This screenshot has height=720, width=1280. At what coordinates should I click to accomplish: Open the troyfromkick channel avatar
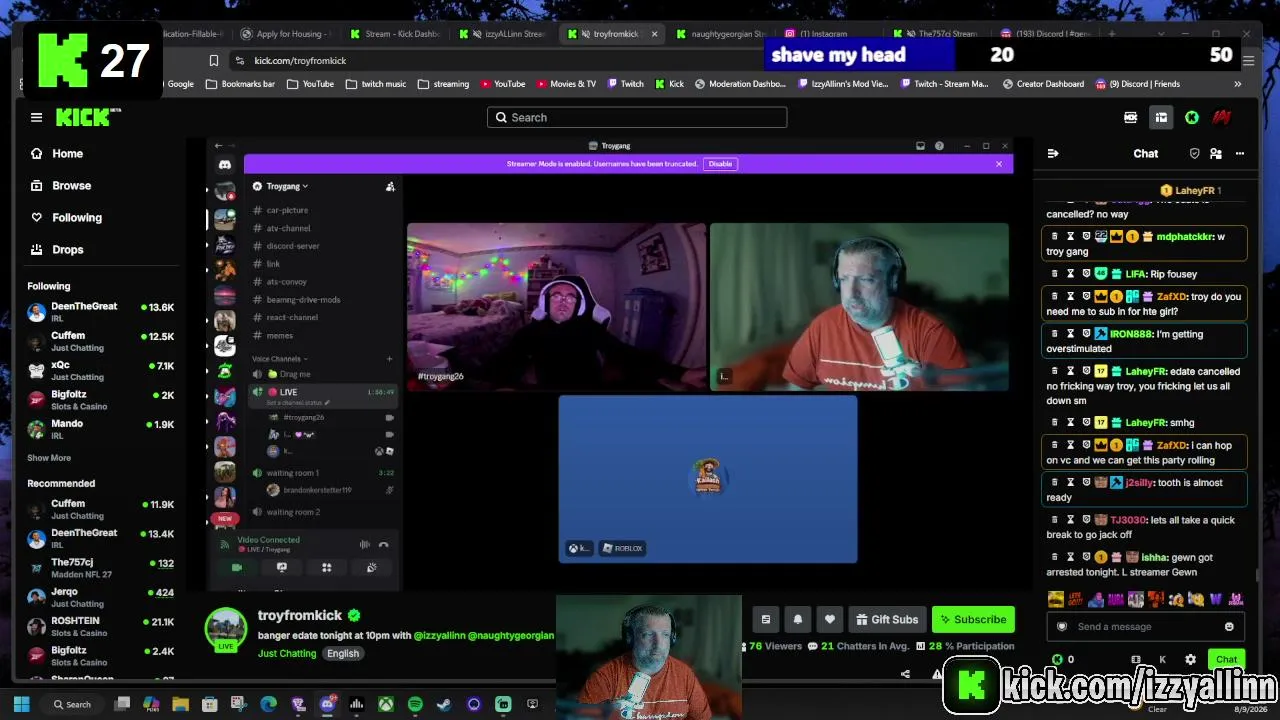click(x=226, y=628)
